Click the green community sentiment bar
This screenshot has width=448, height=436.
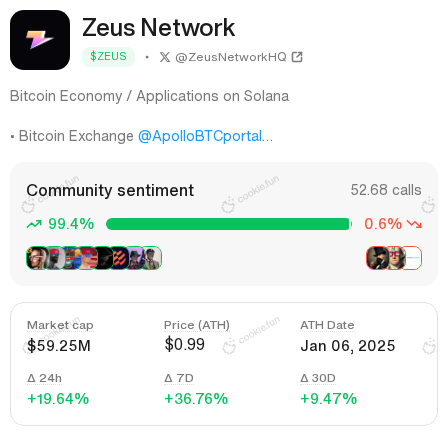click(x=228, y=224)
